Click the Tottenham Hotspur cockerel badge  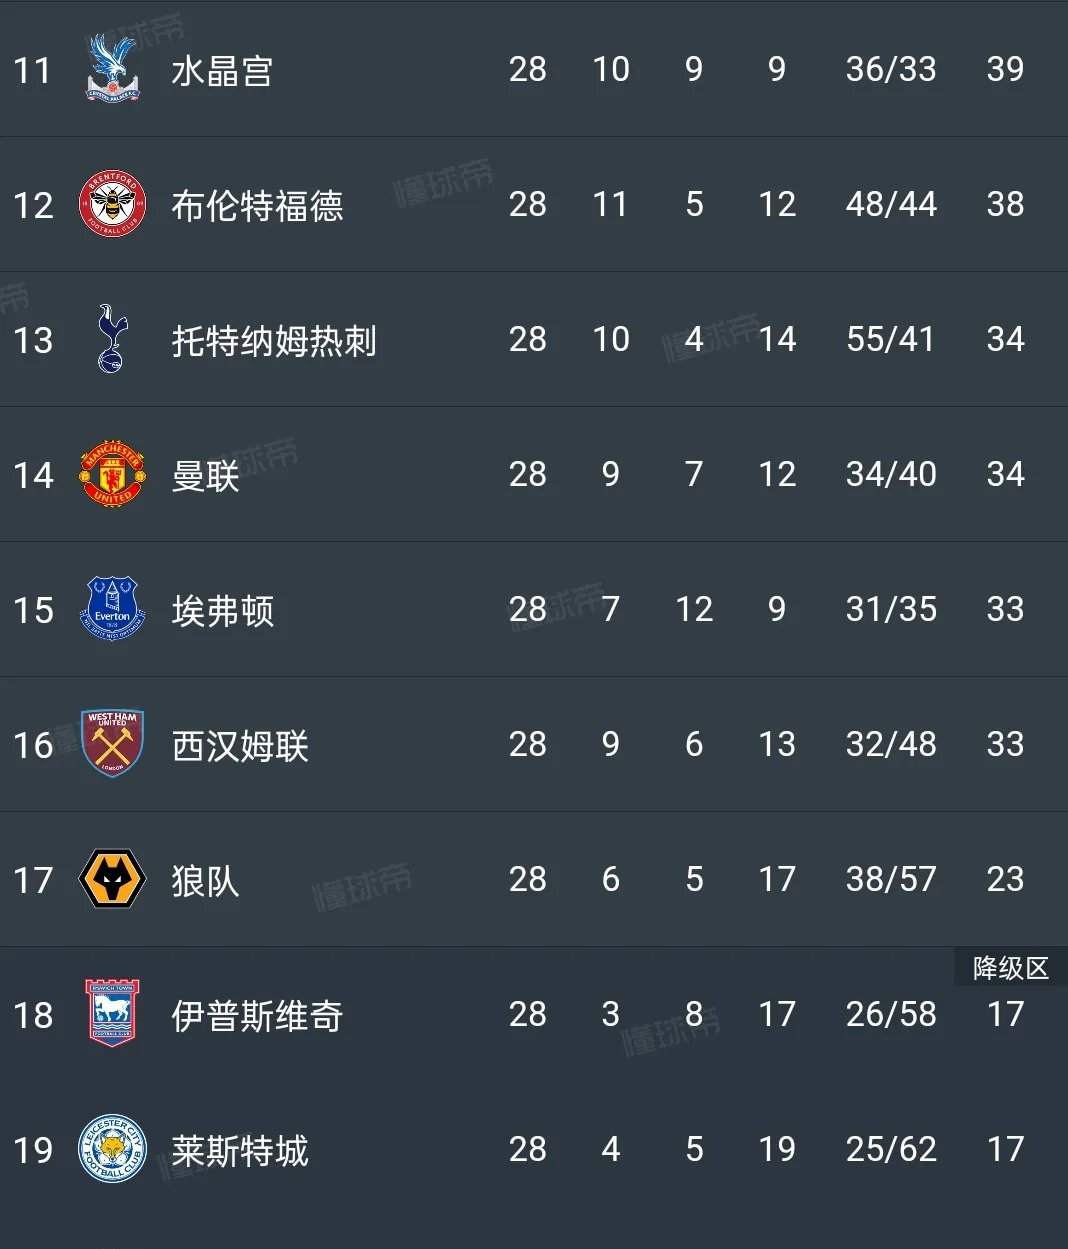pyautogui.click(x=111, y=340)
